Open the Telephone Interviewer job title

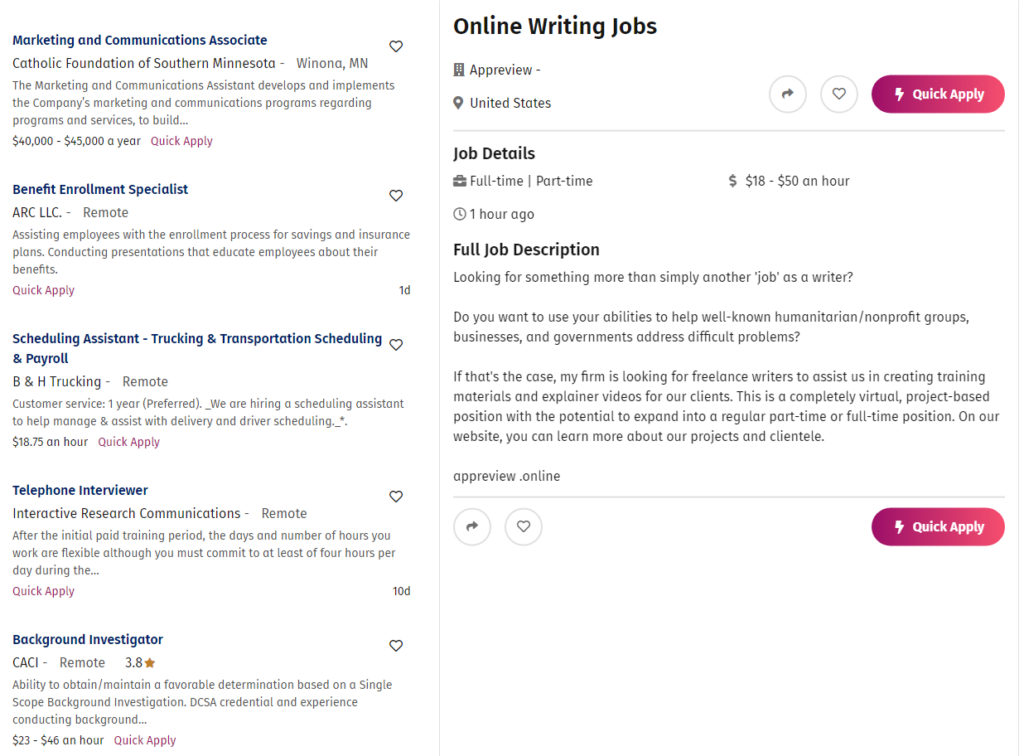point(80,490)
